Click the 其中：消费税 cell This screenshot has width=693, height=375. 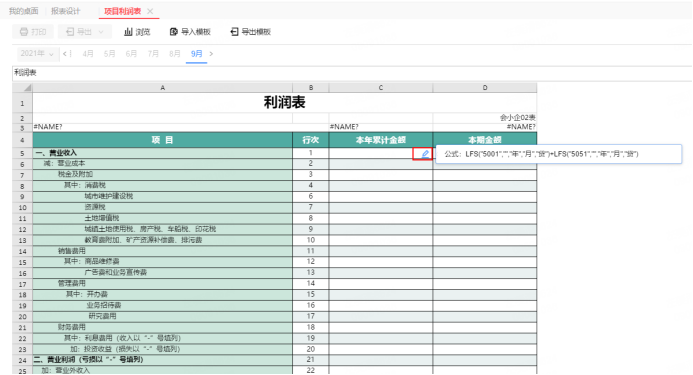click(163, 186)
